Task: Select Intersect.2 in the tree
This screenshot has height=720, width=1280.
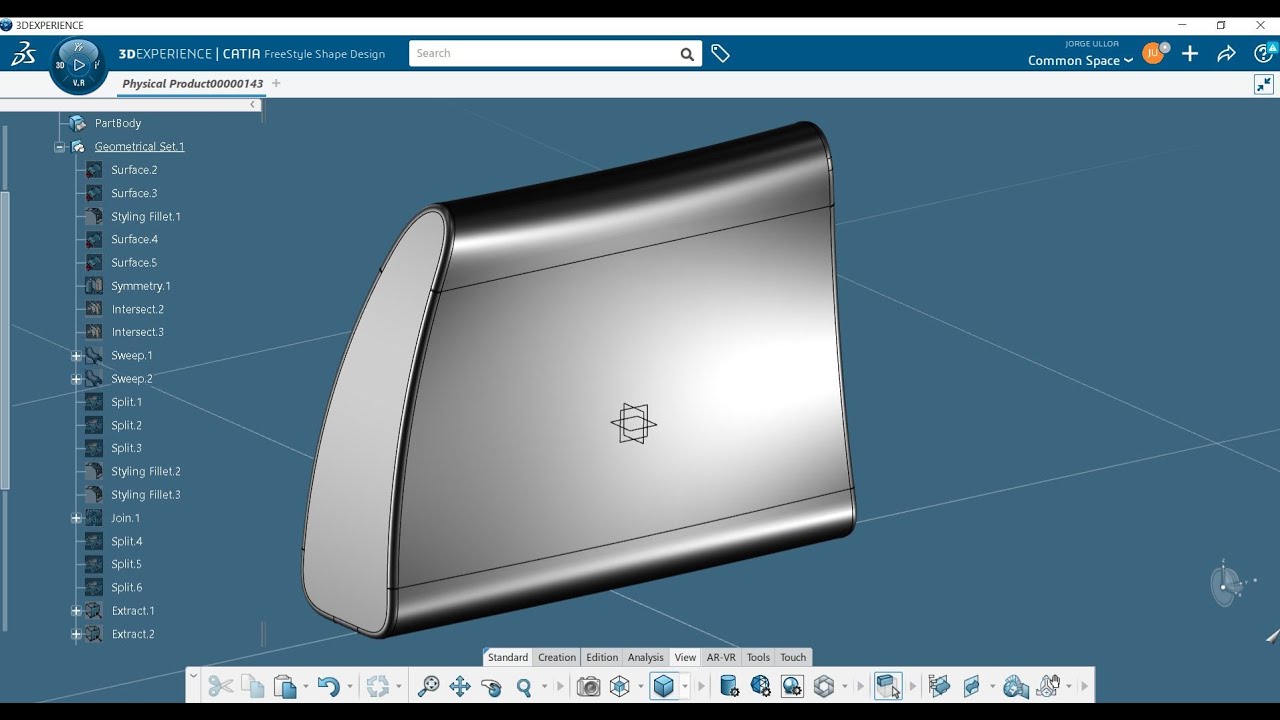Action: coord(138,310)
